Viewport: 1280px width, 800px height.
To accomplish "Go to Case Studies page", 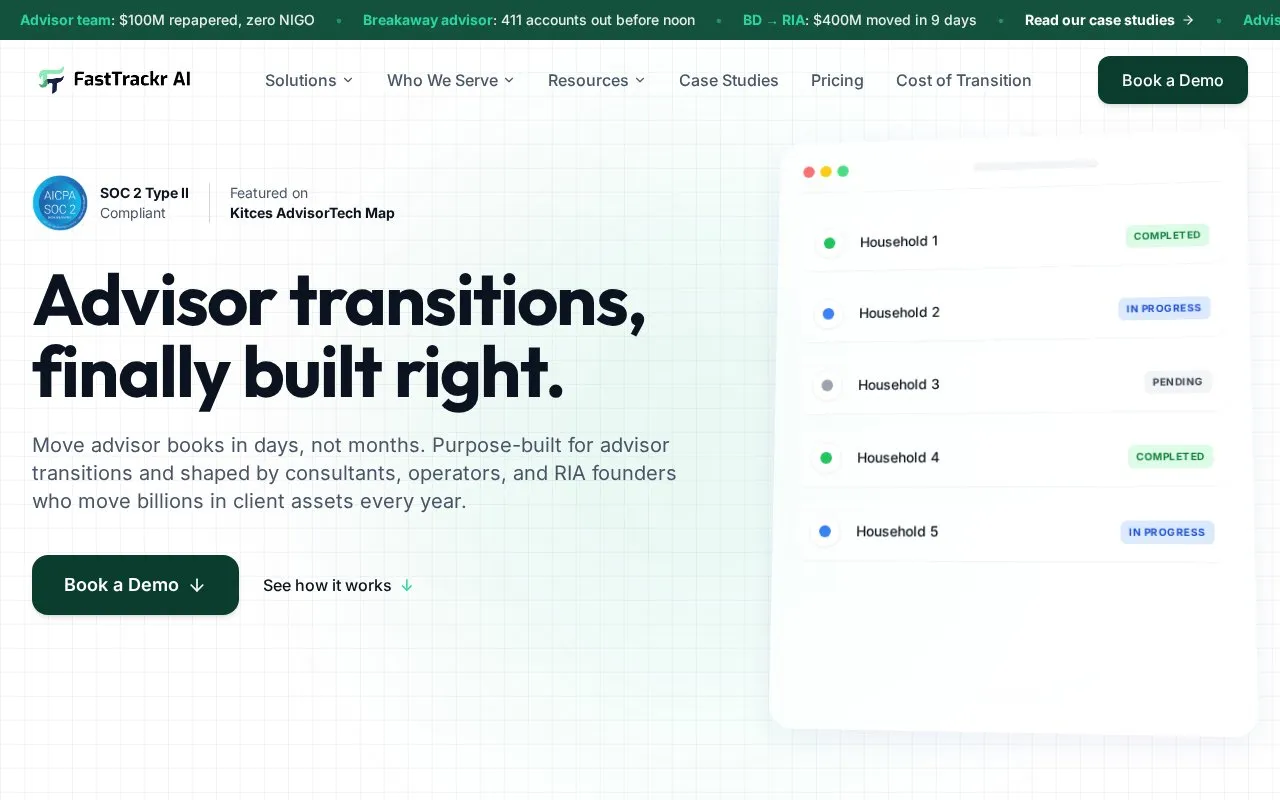I will [x=729, y=80].
